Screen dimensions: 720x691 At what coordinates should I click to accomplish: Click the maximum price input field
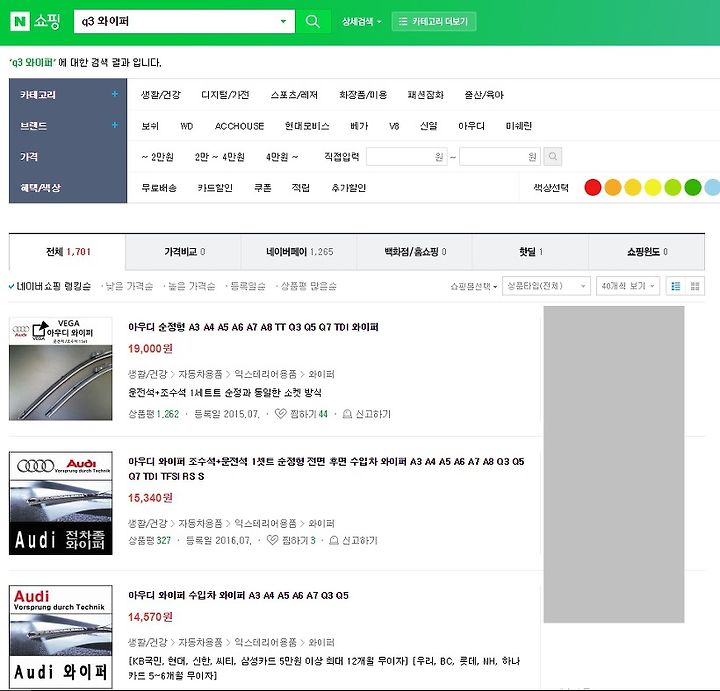(x=500, y=157)
